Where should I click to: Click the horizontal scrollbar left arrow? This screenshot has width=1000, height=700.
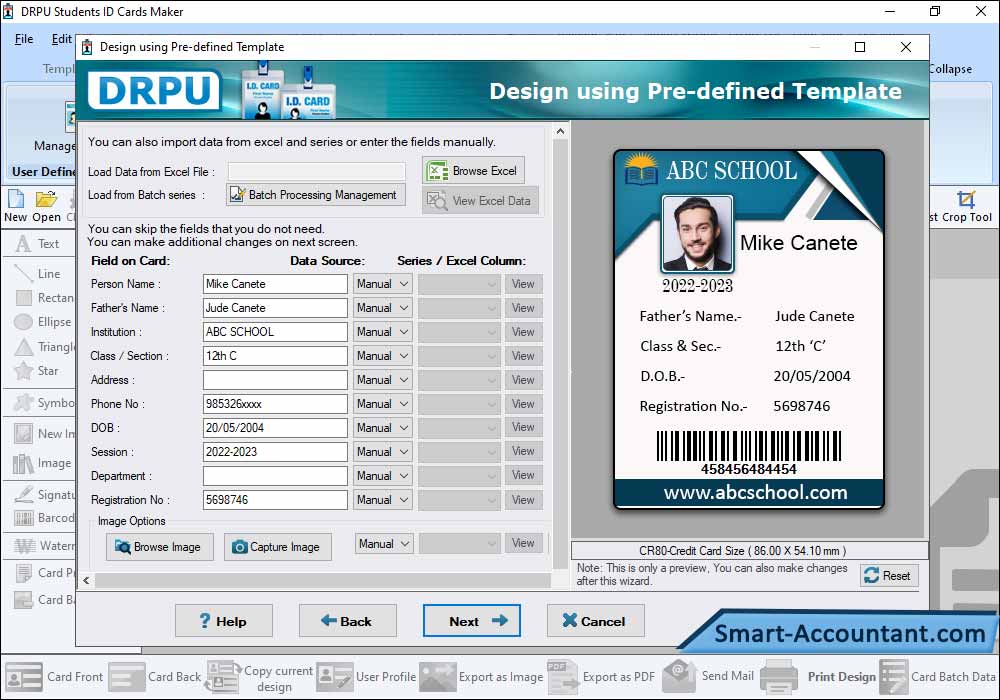(x=86, y=581)
